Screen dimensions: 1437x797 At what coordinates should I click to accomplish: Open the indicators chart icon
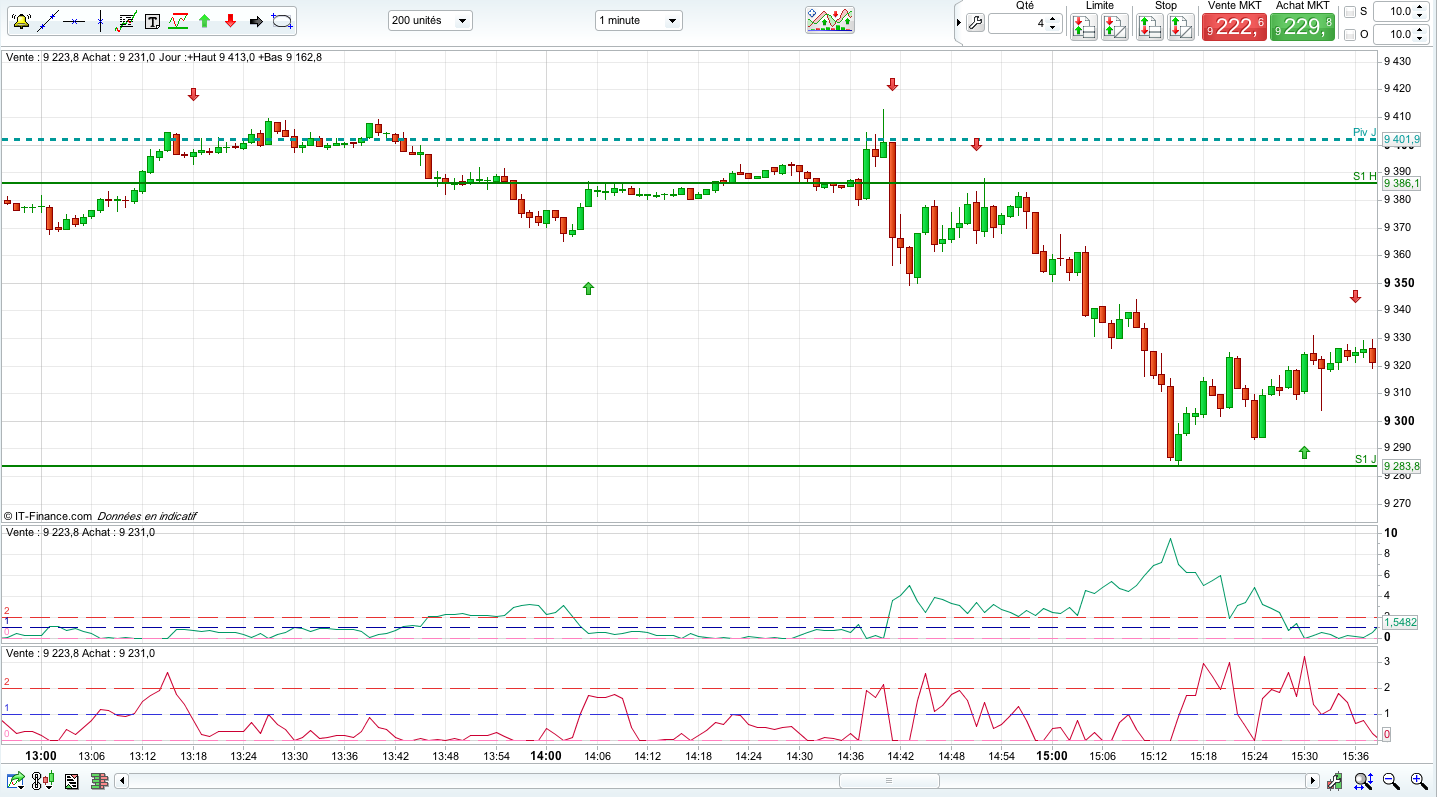pos(830,20)
